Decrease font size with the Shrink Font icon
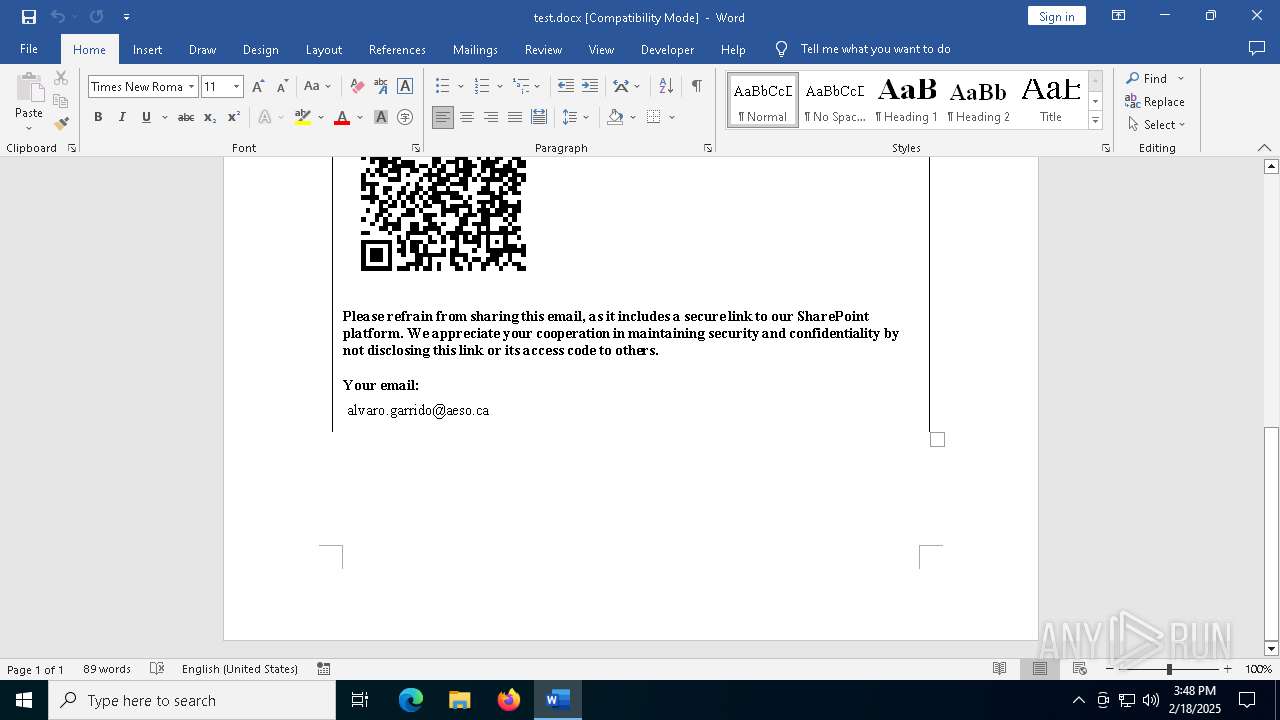Image resolution: width=1280 pixels, height=720 pixels. 282,86
